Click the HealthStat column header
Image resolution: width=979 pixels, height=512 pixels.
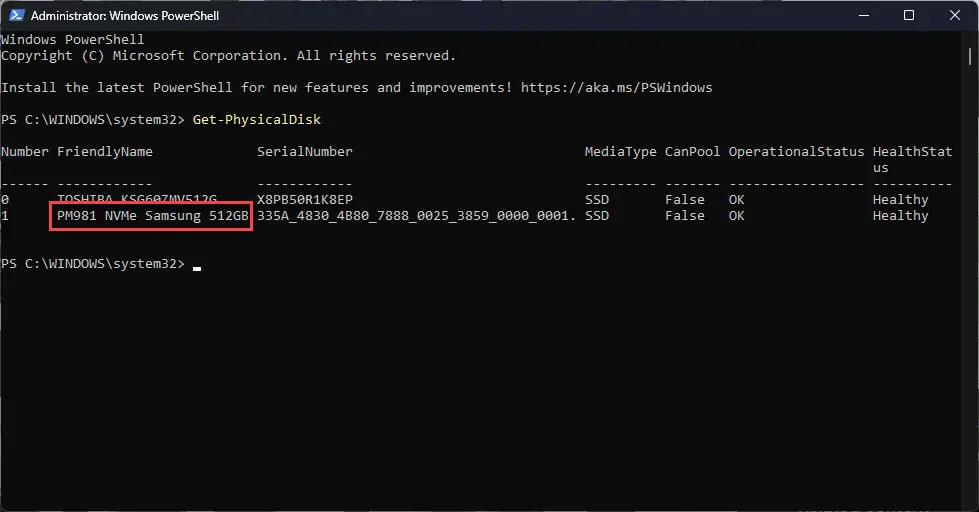[x=912, y=159]
